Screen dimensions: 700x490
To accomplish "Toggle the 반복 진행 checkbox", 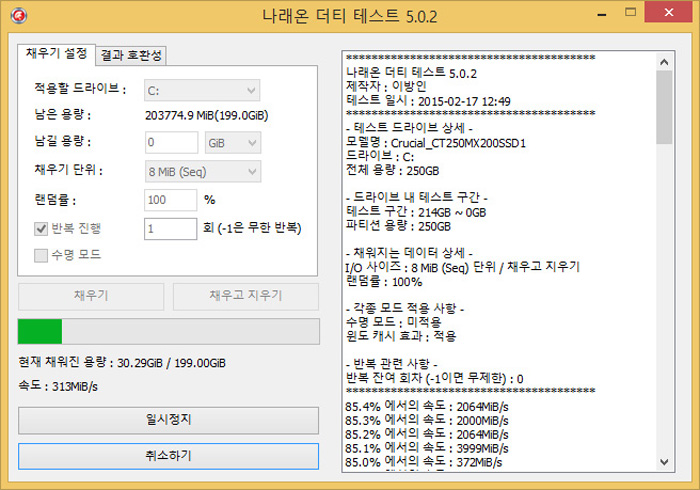I will coord(41,229).
